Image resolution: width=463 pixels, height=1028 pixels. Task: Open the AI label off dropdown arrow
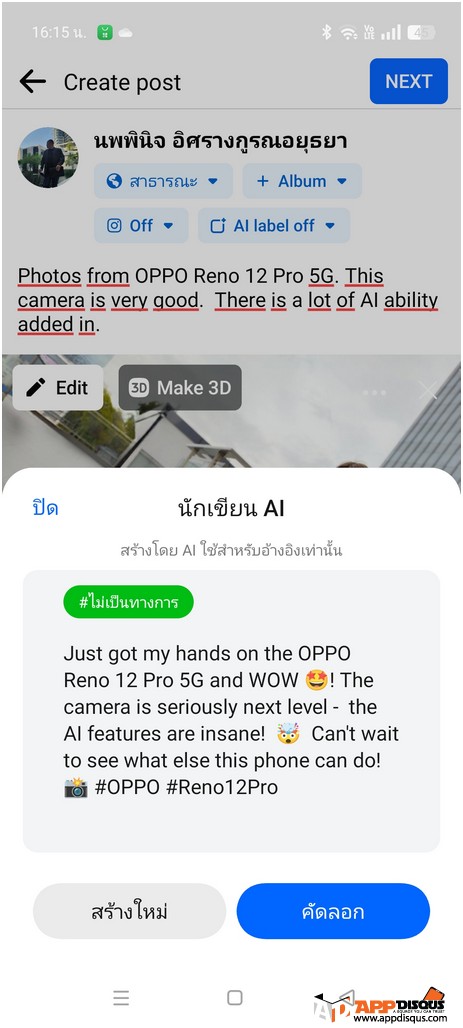[x=330, y=226]
